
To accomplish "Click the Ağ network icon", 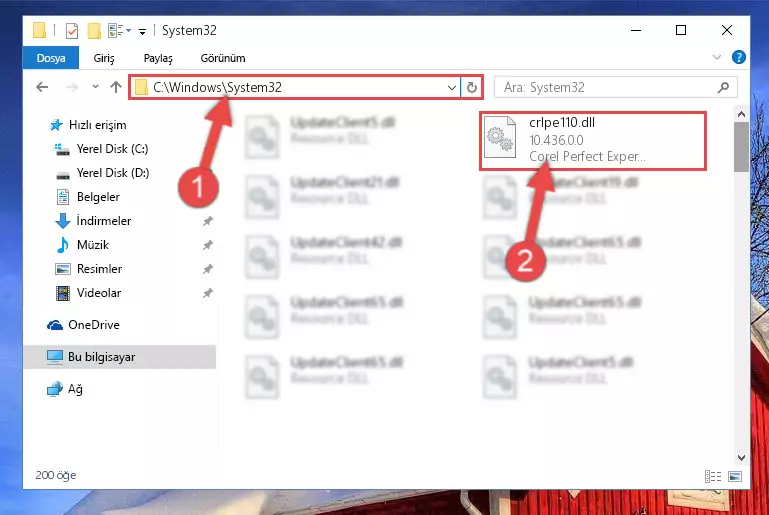I will pos(54,389).
